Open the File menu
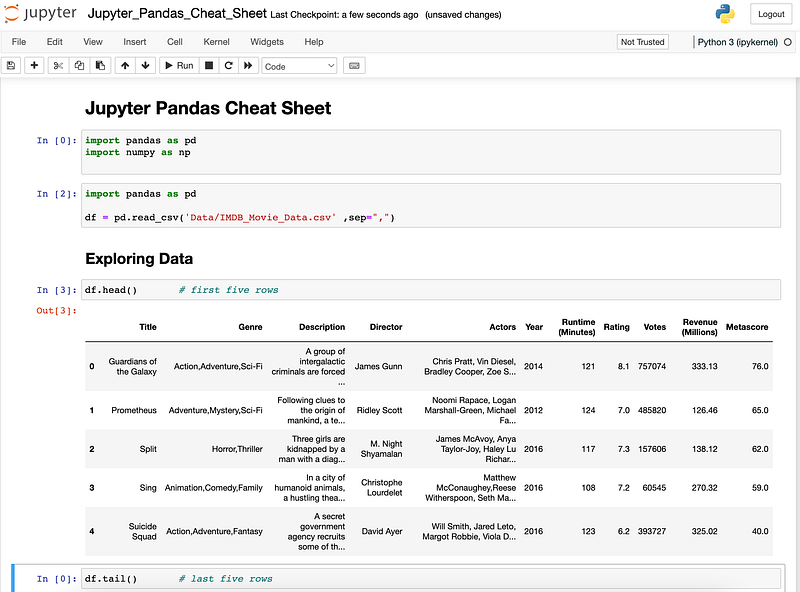Screen dimensions: 800x592 coord(19,42)
